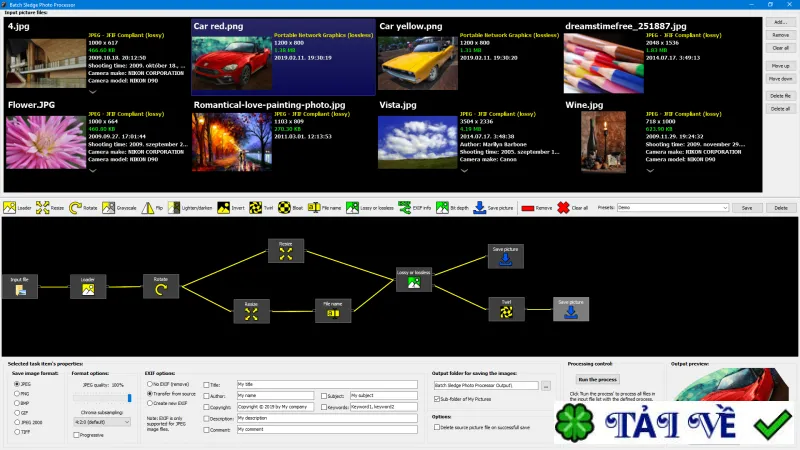This screenshot has height=450, width=800.
Task: Click Run the process button
Action: coord(597,380)
